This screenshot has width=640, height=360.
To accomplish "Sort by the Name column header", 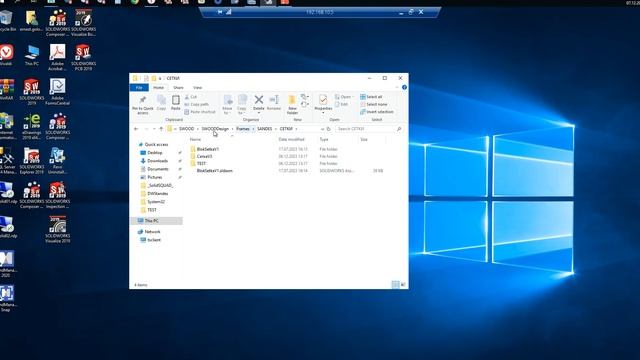I will (195, 139).
